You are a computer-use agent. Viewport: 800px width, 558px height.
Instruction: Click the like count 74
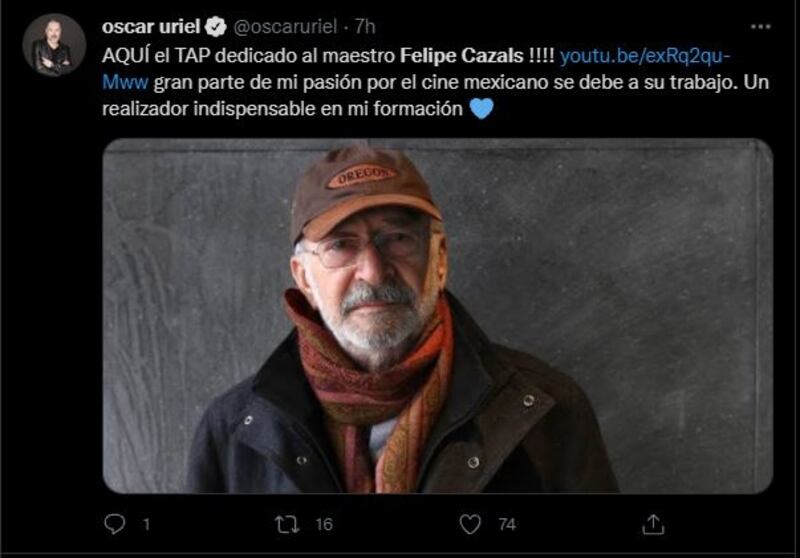click(x=507, y=524)
